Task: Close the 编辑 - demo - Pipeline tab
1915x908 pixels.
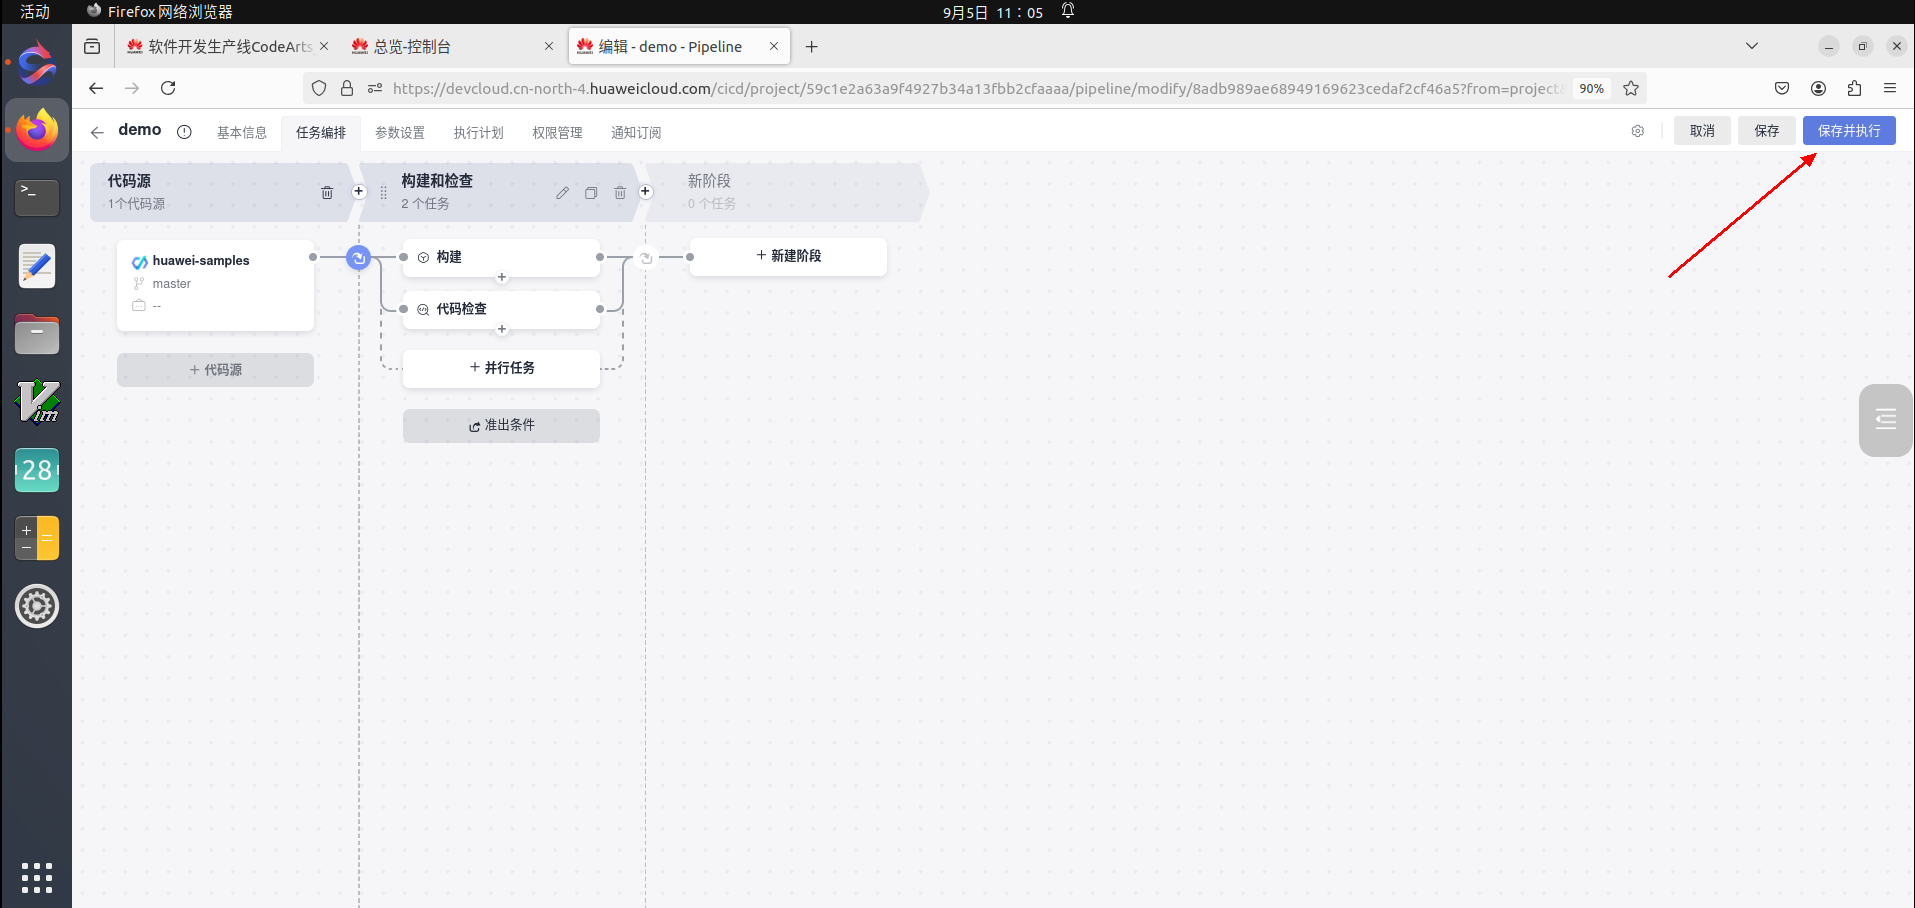Action: pos(774,46)
